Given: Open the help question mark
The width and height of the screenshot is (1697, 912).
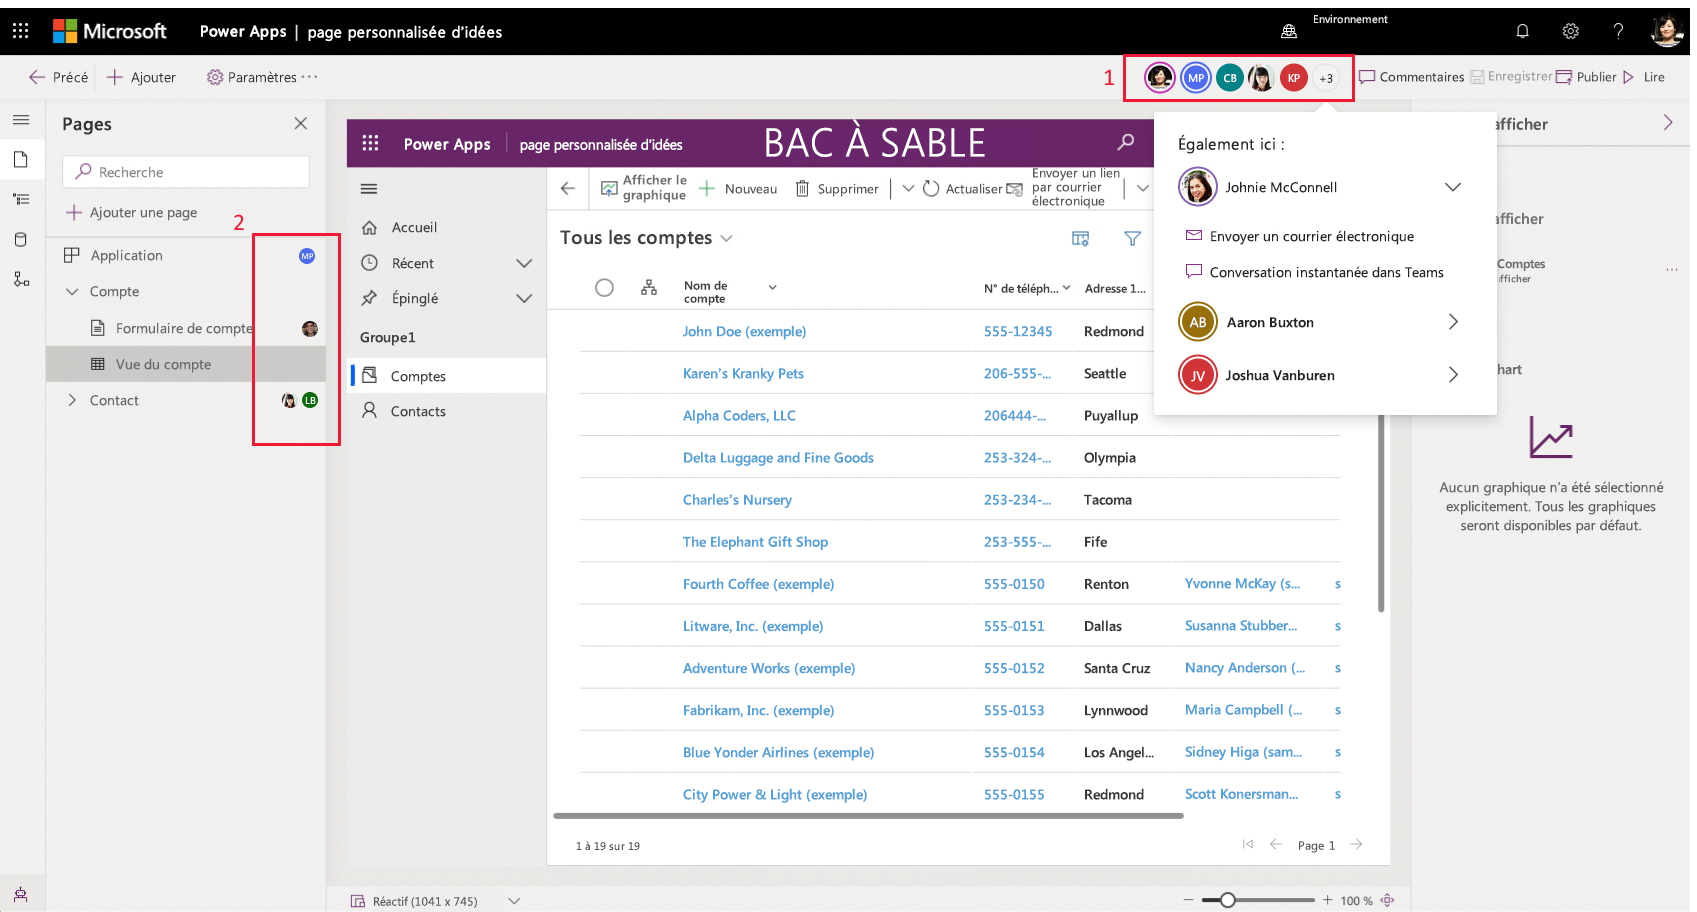Looking at the screenshot, I should pos(1618,31).
